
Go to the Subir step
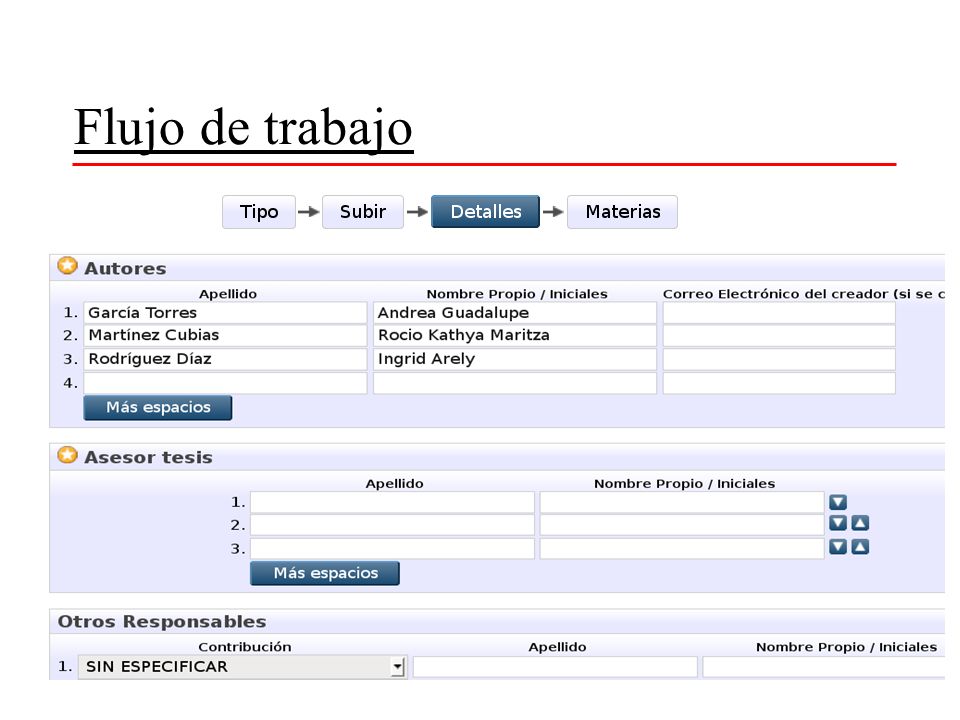point(362,212)
